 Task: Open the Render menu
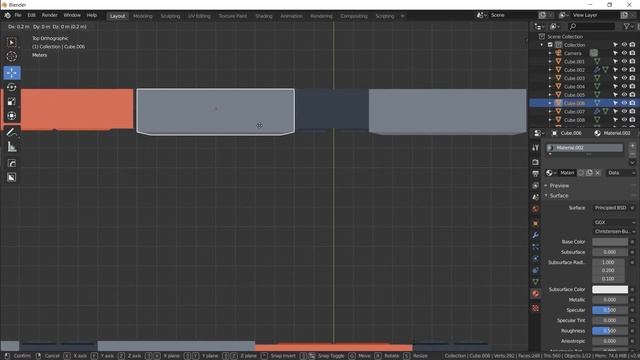coord(49,16)
